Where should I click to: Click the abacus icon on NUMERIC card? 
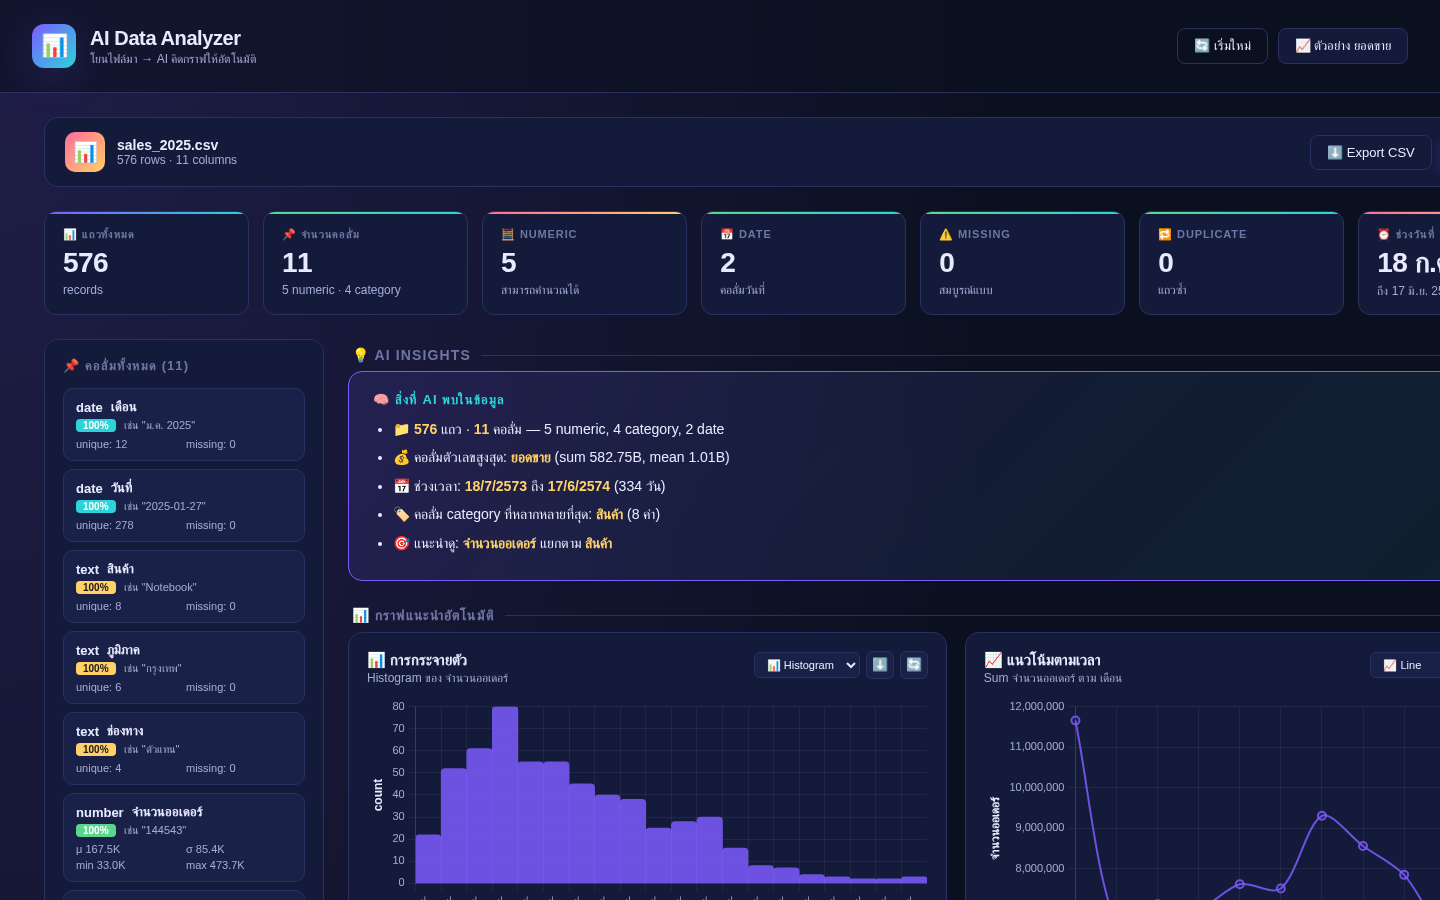[508, 234]
